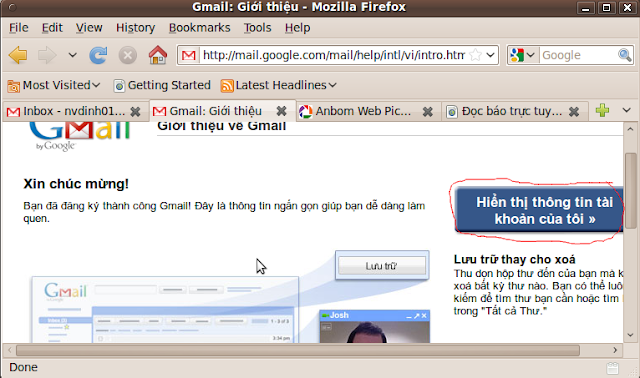
Task: Click the Gmail inbox preview screenshot
Action: pyautogui.click(x=165, y=309)
